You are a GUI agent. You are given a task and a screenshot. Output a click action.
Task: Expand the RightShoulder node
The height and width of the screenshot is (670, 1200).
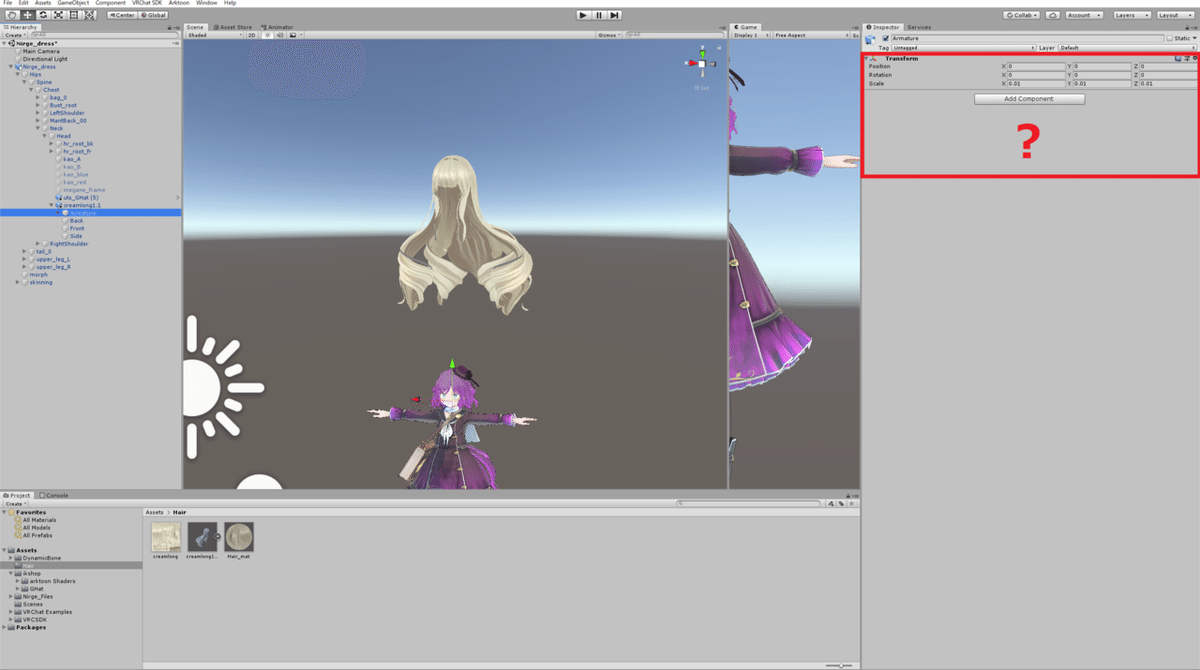pos(39,244)
